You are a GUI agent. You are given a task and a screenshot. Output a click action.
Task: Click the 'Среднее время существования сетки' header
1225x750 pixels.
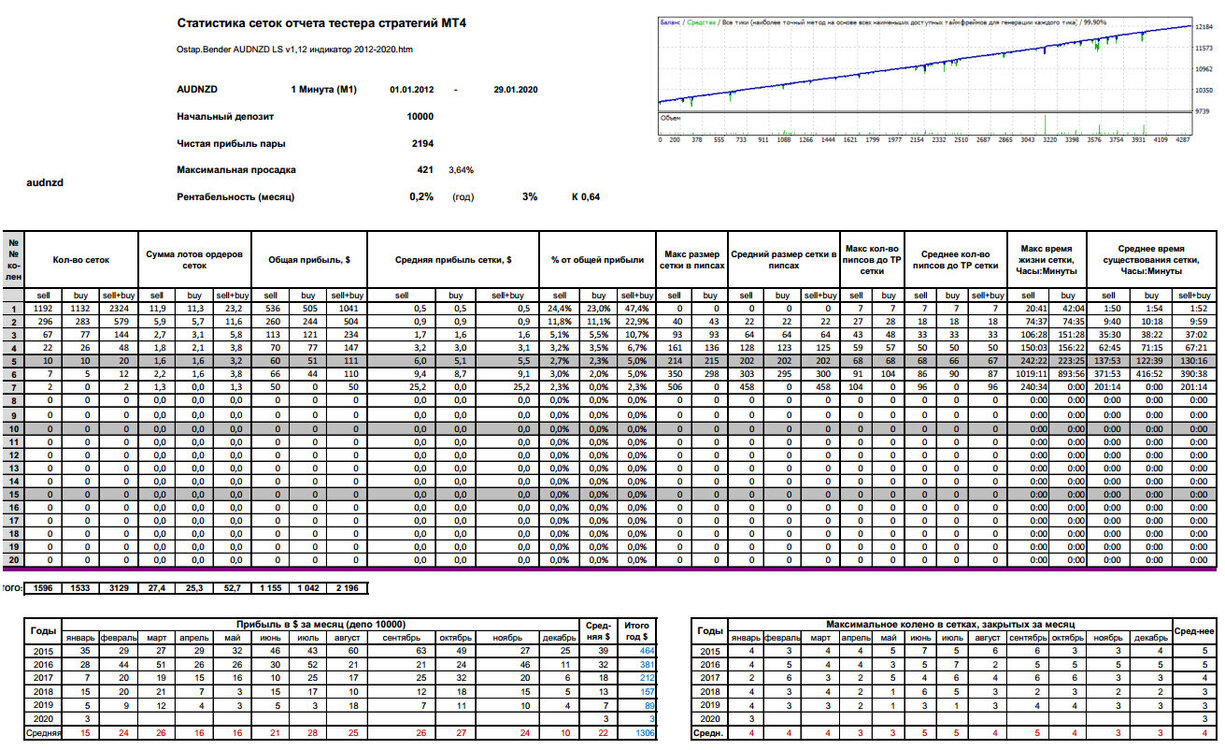(x=1152, y=259)
